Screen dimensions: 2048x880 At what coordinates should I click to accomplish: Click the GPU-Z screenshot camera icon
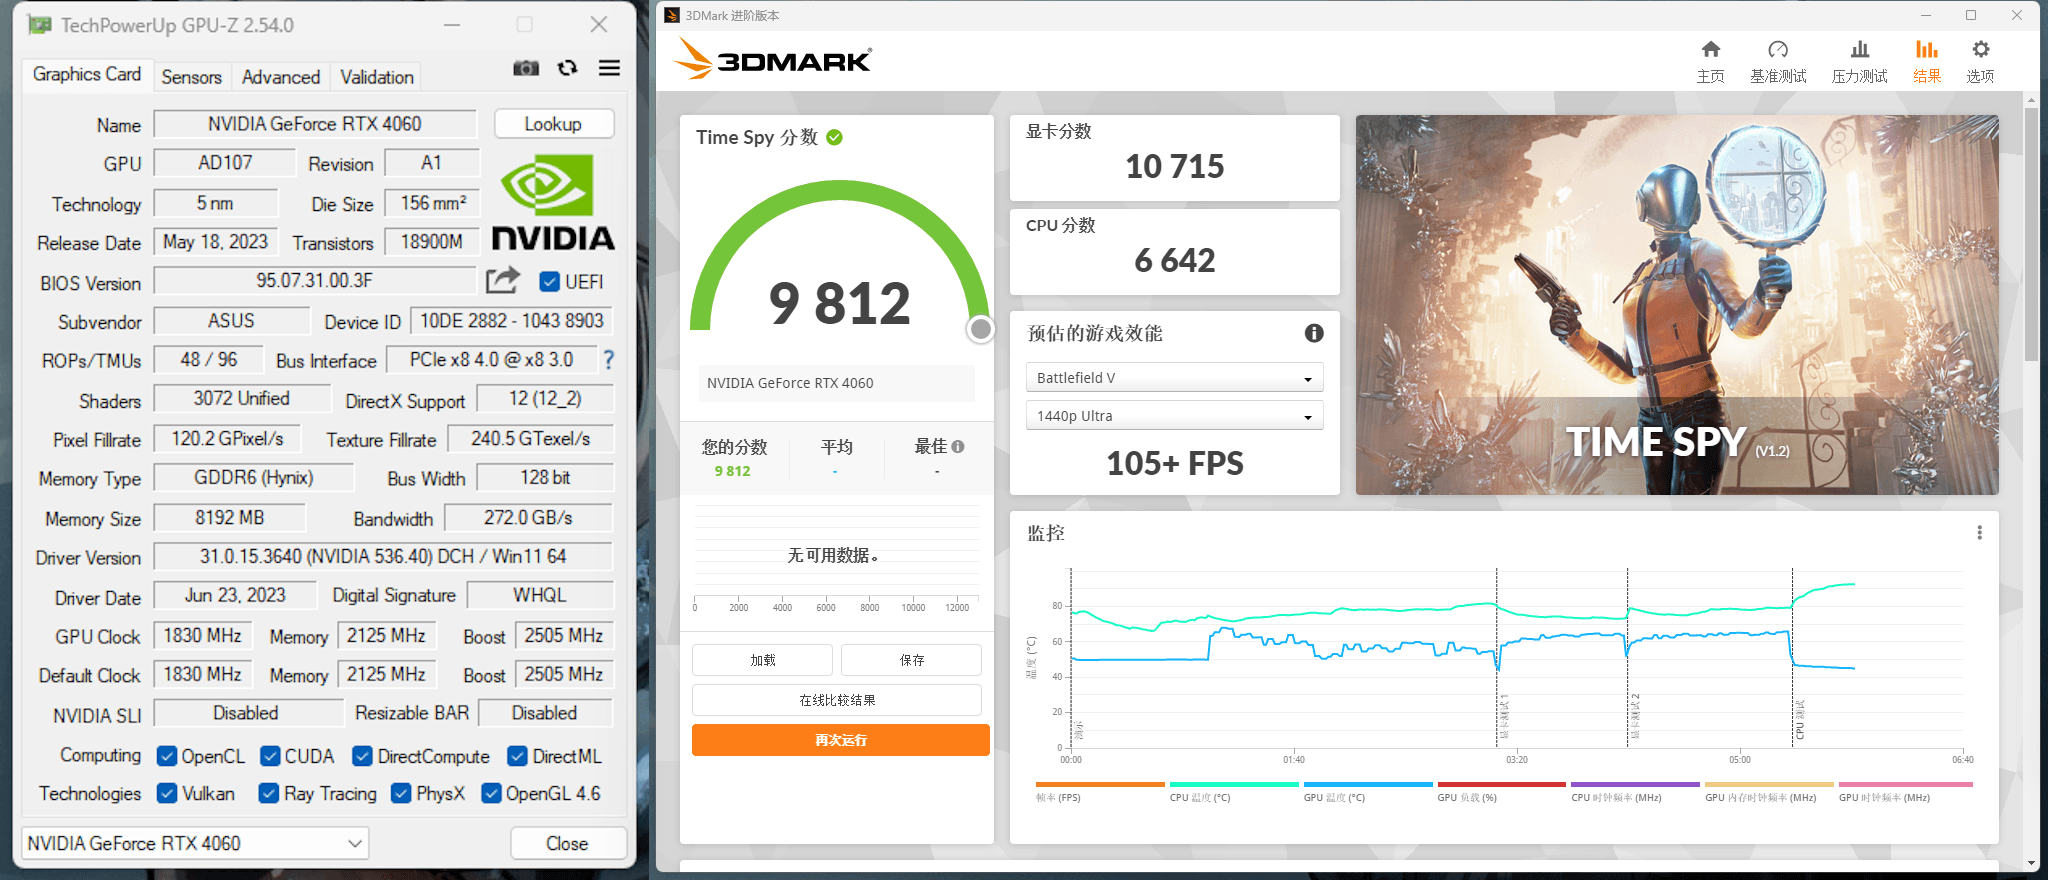tap(526, 68)
